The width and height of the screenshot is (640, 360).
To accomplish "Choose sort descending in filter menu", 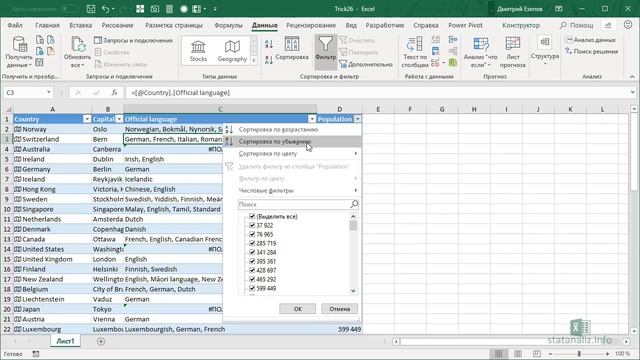I will tap(293, 142).
